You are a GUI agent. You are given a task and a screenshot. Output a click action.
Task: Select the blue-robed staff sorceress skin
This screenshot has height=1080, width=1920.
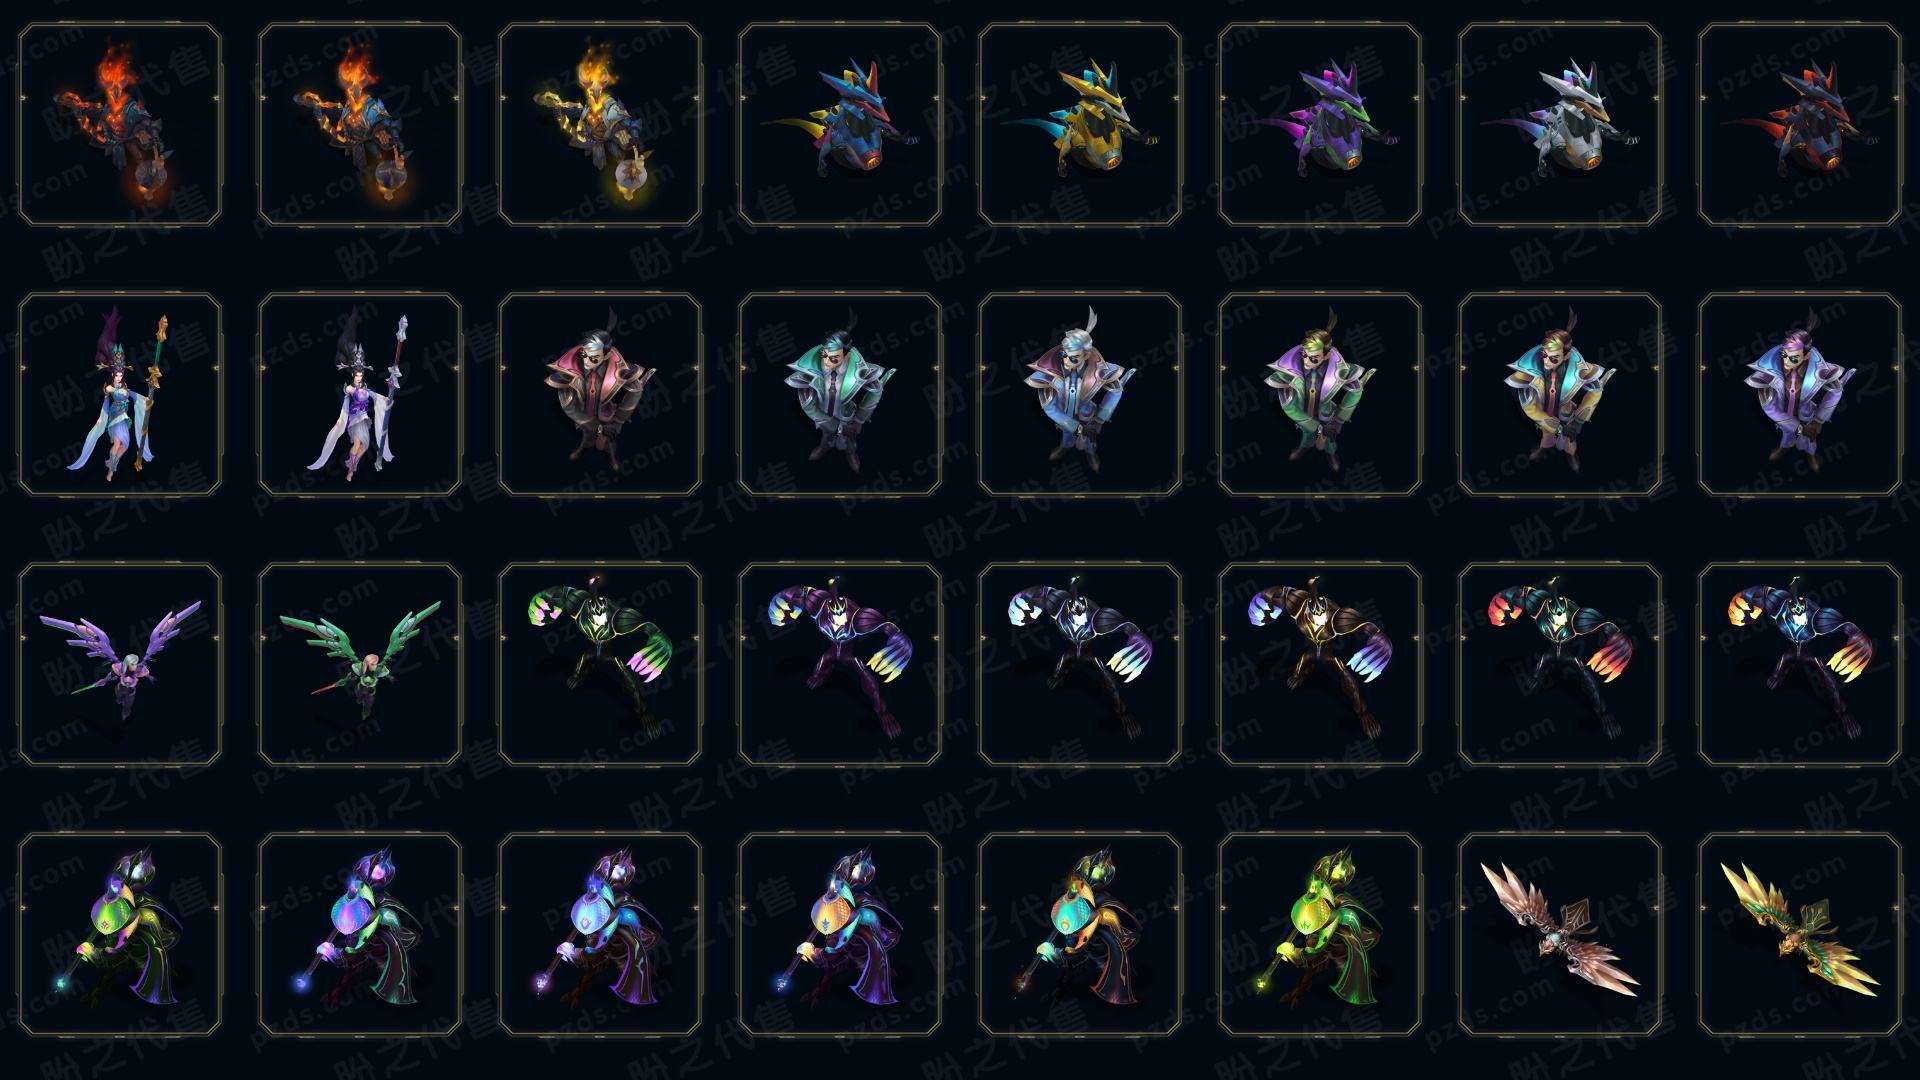[x=120, y=394]
